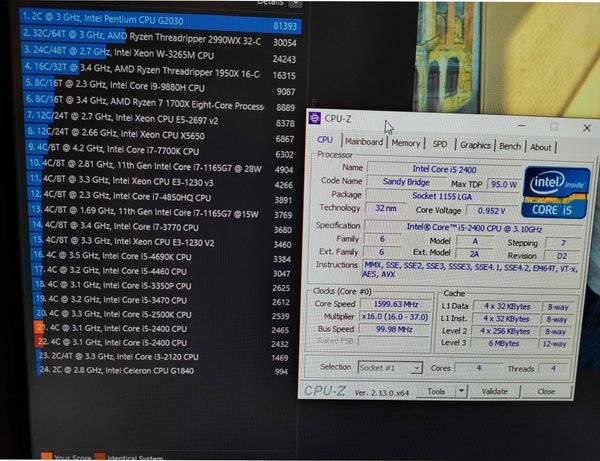Select the Intel Core i7-4850HQ benchmark row

(161, 196)
